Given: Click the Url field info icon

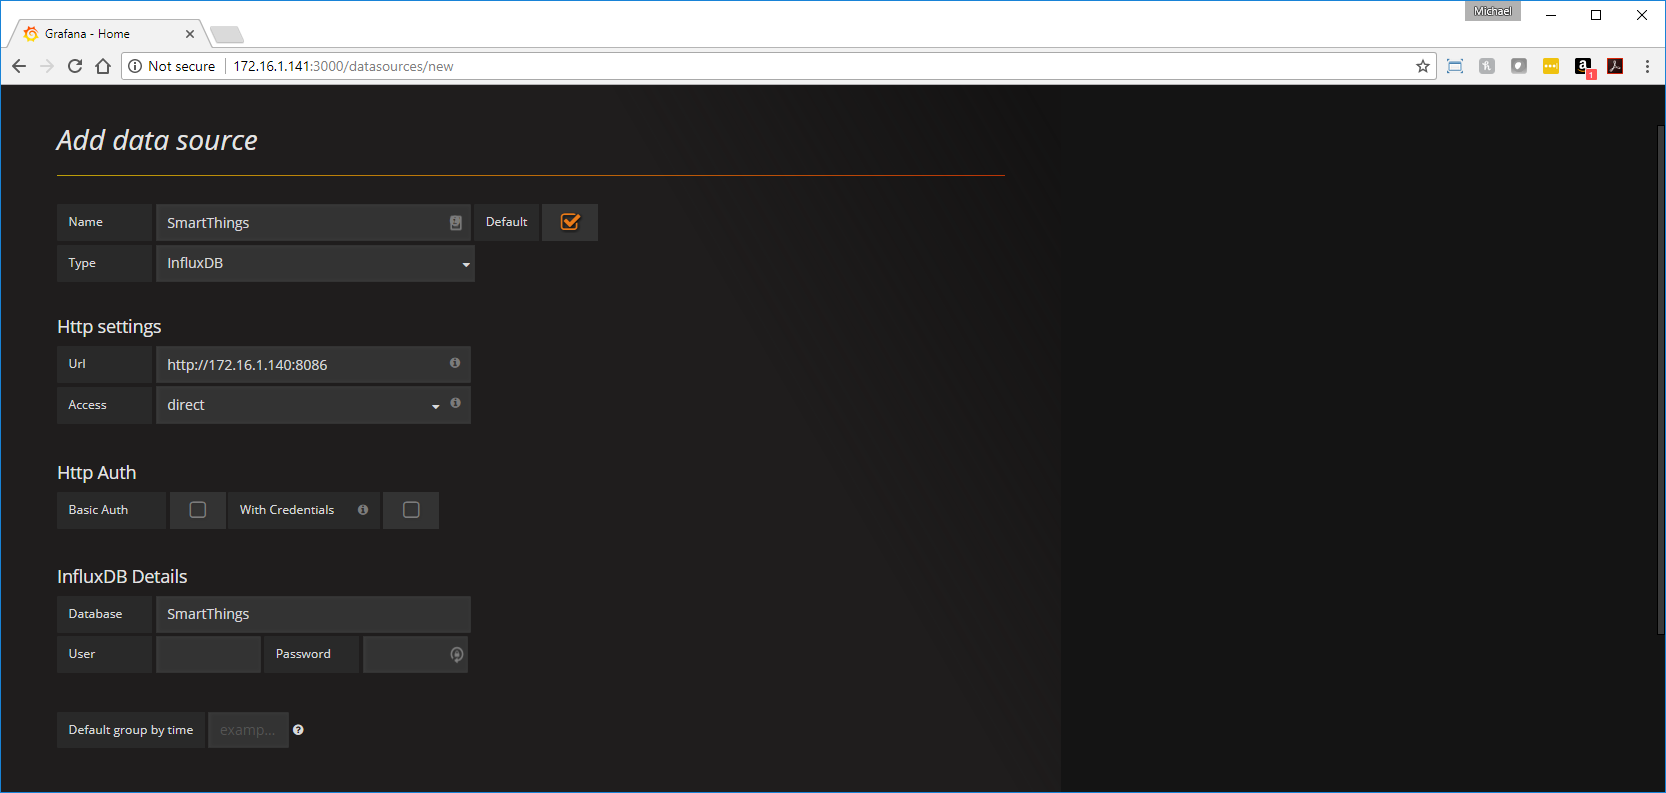Looking at the screenshot, I should pyautogui.click(x=455, y=363).
